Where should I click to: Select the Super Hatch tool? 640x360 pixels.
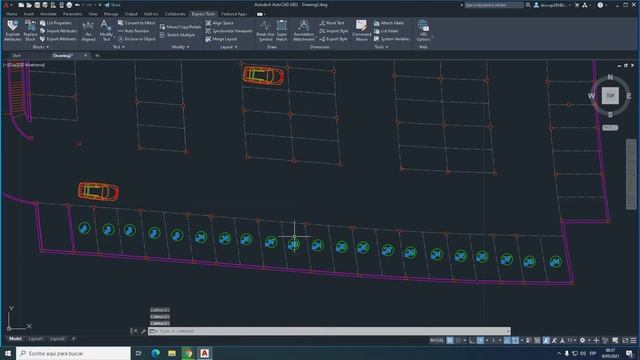[x=282, y=30]
